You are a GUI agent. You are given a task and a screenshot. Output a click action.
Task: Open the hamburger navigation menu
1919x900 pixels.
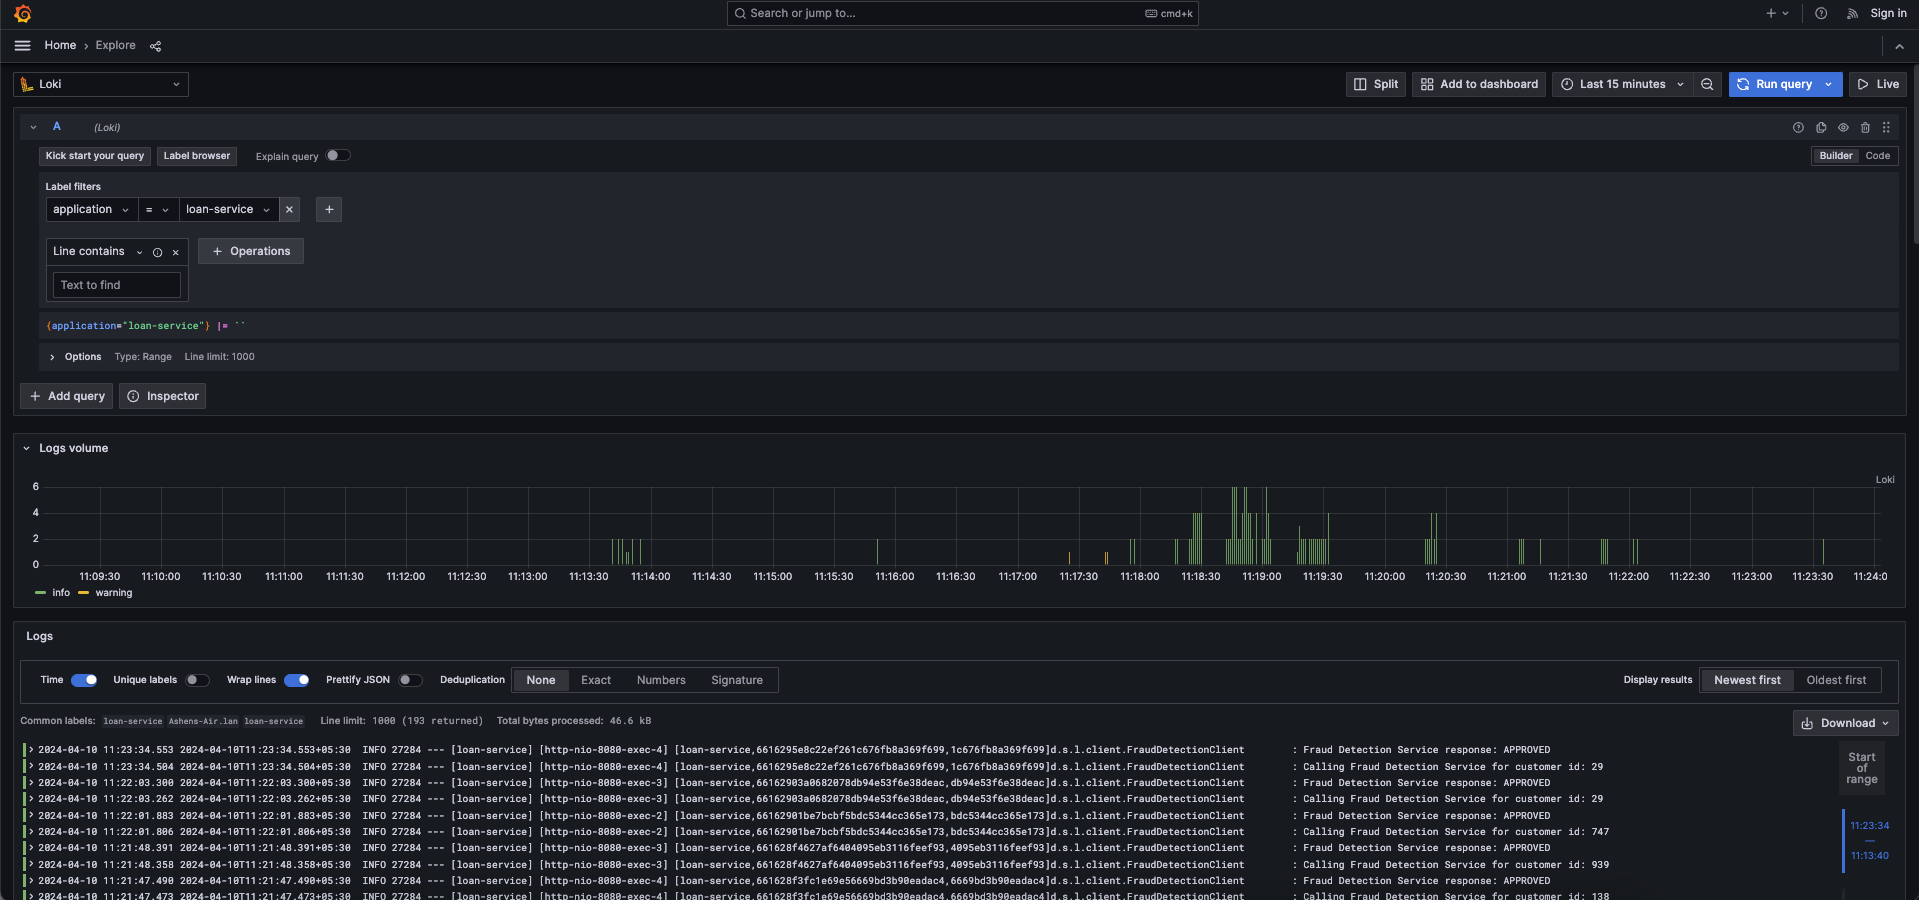22,45
